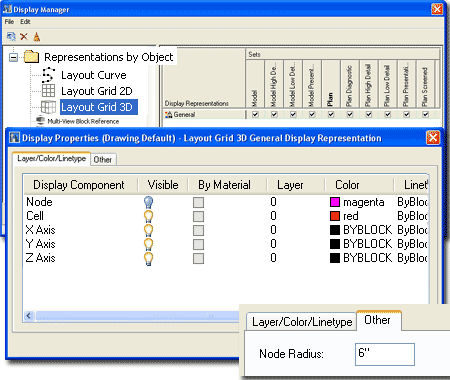Select Layout Grid 2D in the tree
The image size is (450, 380).
97,91
